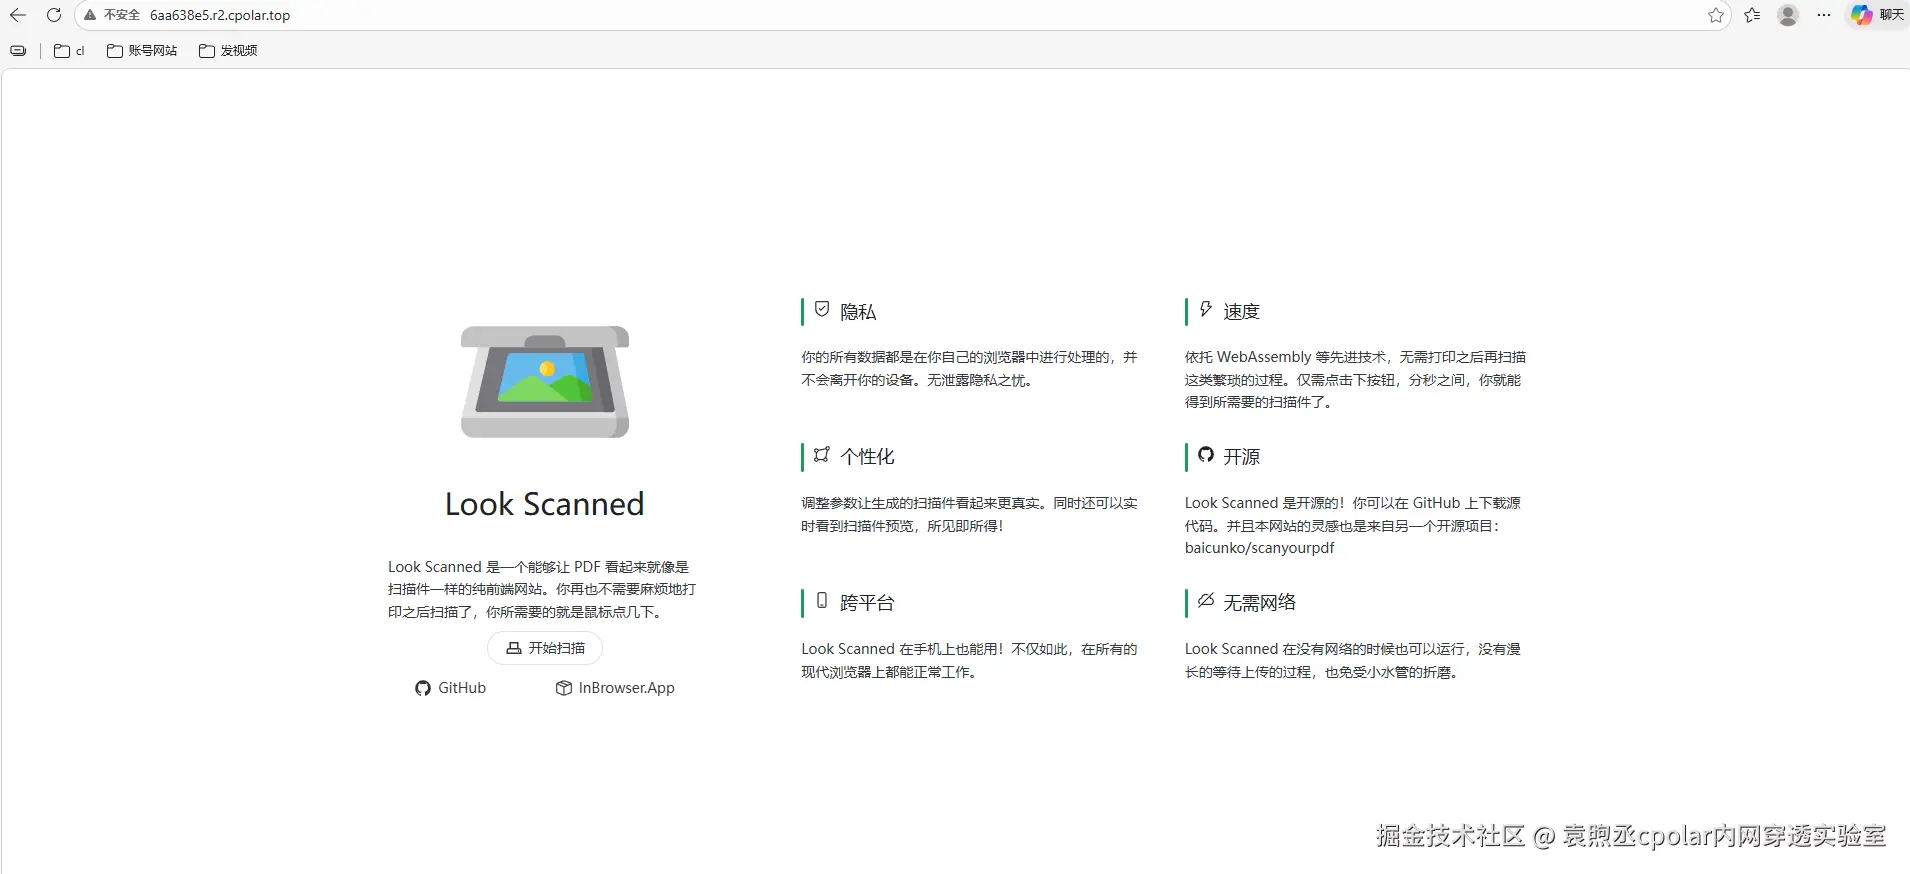The image size is (1910, 874).
Task: Click the 个性化 heading text
Action: [867, 457]
